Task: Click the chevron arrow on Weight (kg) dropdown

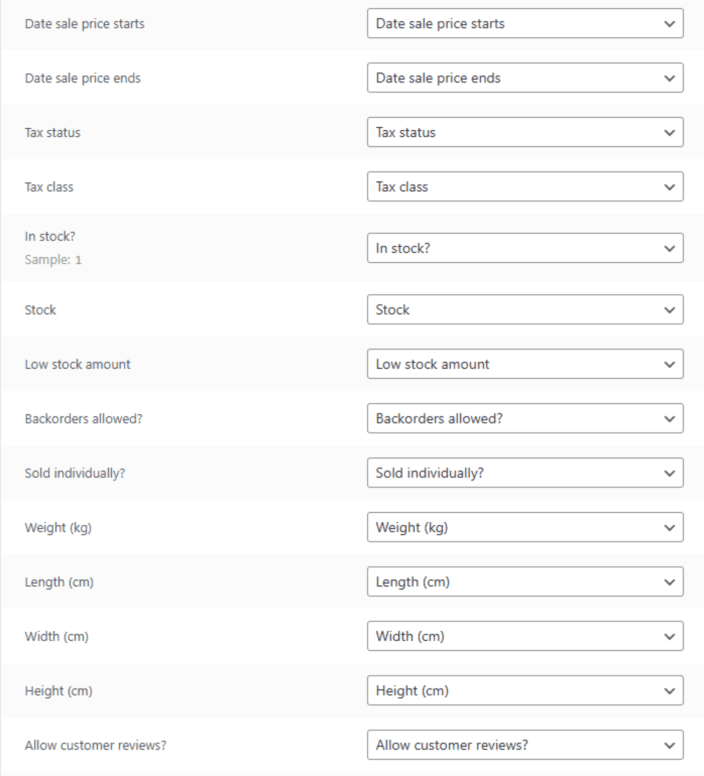Action: pyautogui.click(x=669, y=528)
